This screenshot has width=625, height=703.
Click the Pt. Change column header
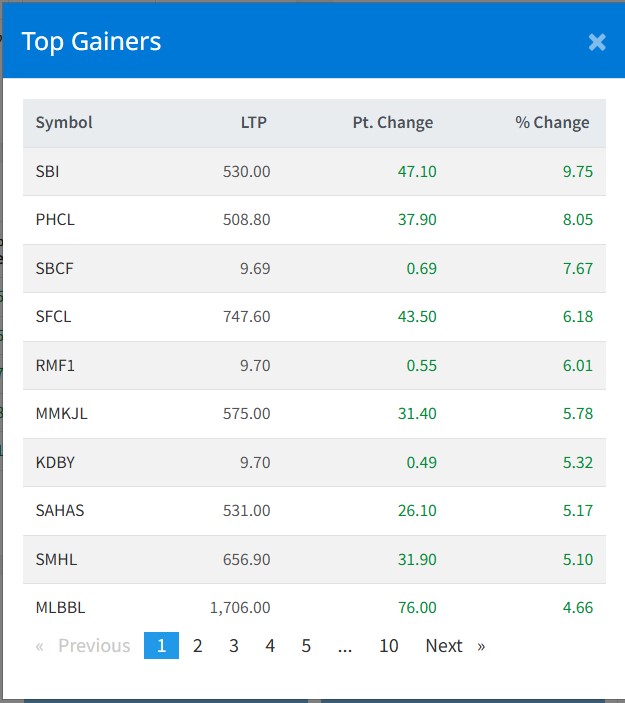pos(393,123)
